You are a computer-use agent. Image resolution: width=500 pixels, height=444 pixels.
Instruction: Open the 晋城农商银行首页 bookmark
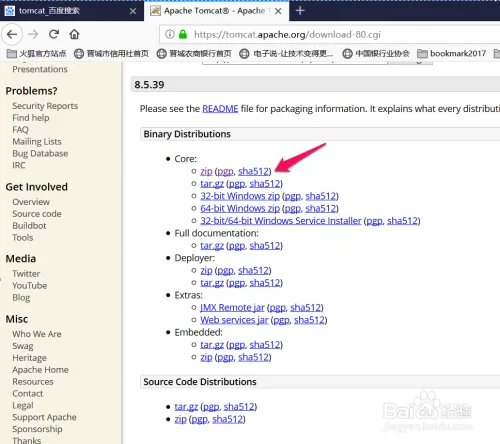pyautogui.click(x=194, y=53)
